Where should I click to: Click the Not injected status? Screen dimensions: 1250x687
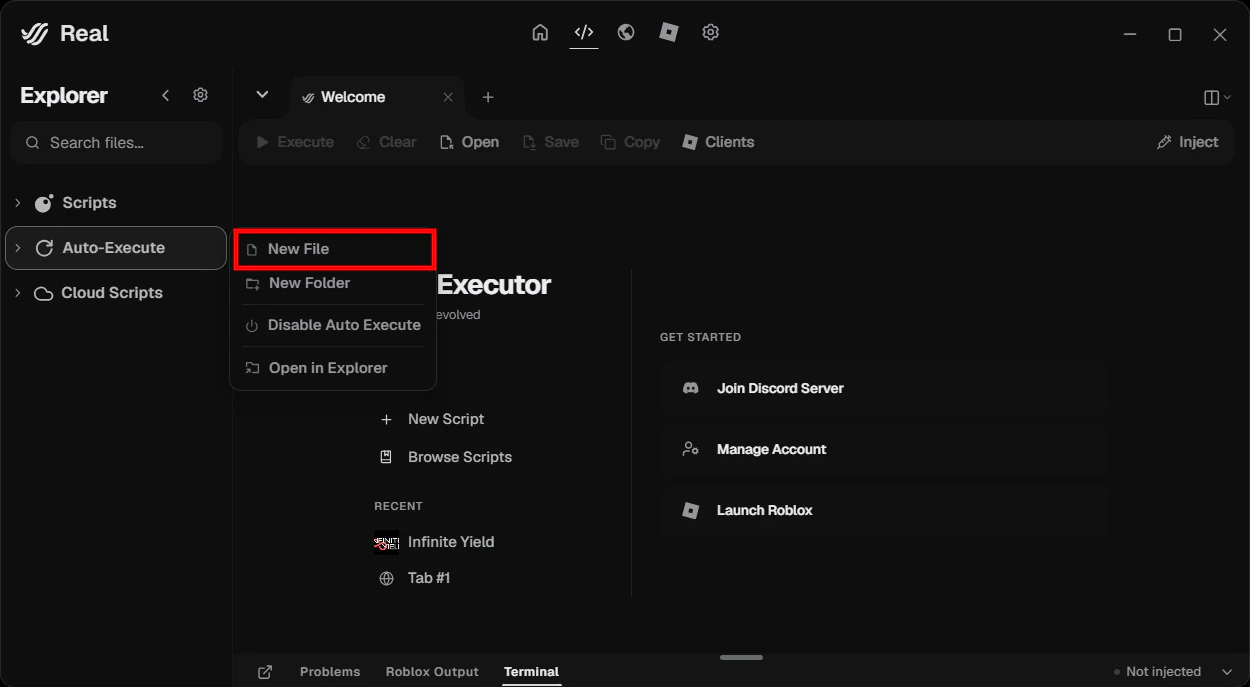tap(1157, 672)
